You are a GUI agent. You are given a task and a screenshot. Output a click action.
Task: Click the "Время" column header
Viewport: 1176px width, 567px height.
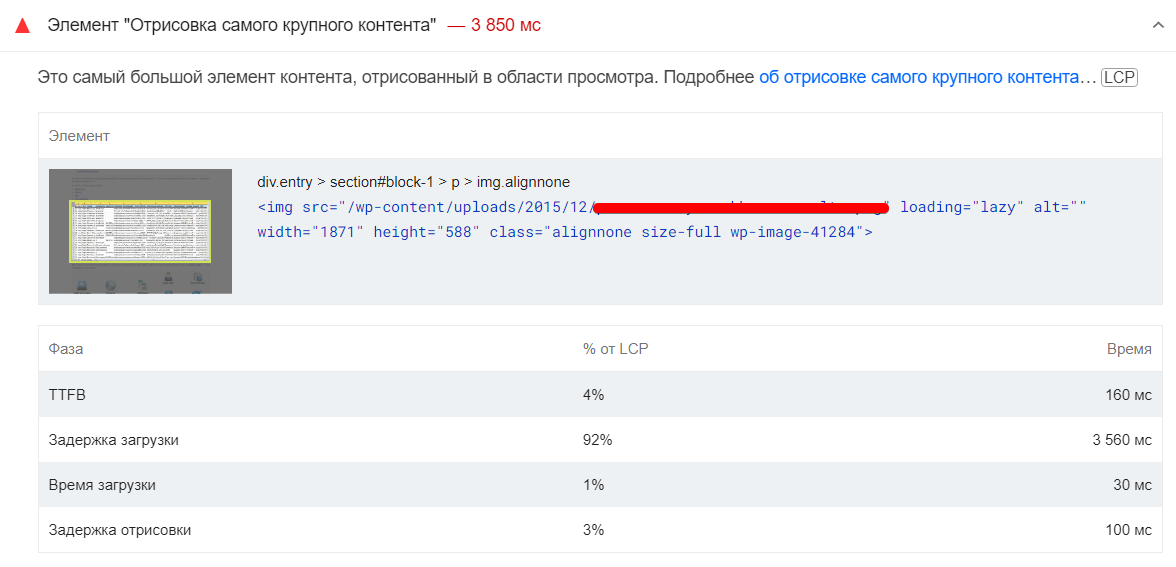pos(1129,349)
